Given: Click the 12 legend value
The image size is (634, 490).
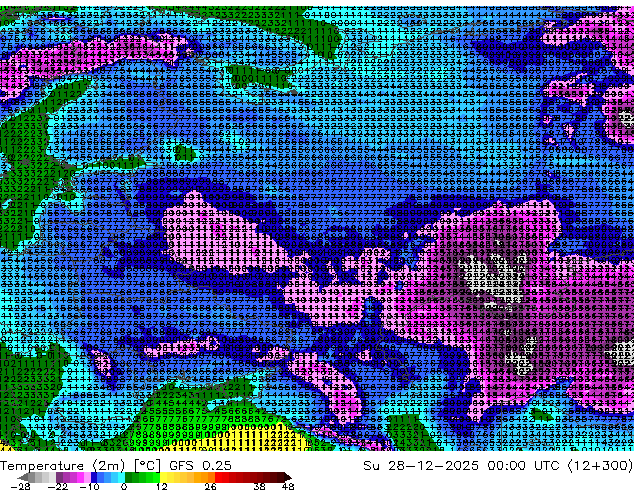Looking at the screenshot, I should 162,486.
